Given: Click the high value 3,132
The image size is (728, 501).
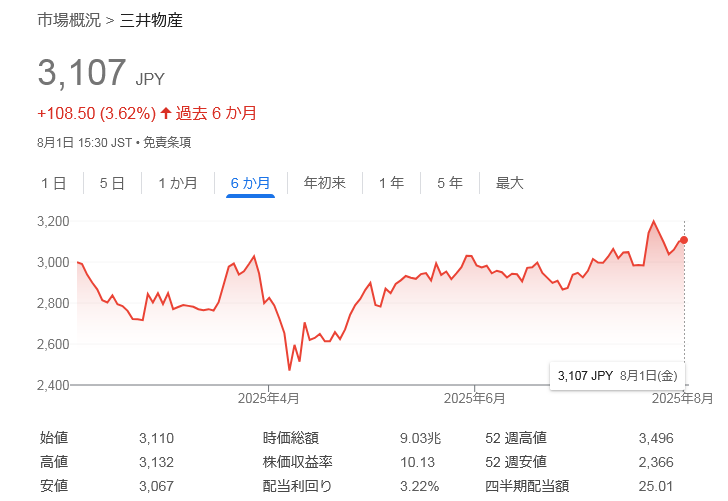Looking at the screenshot, I should (156, 462).
